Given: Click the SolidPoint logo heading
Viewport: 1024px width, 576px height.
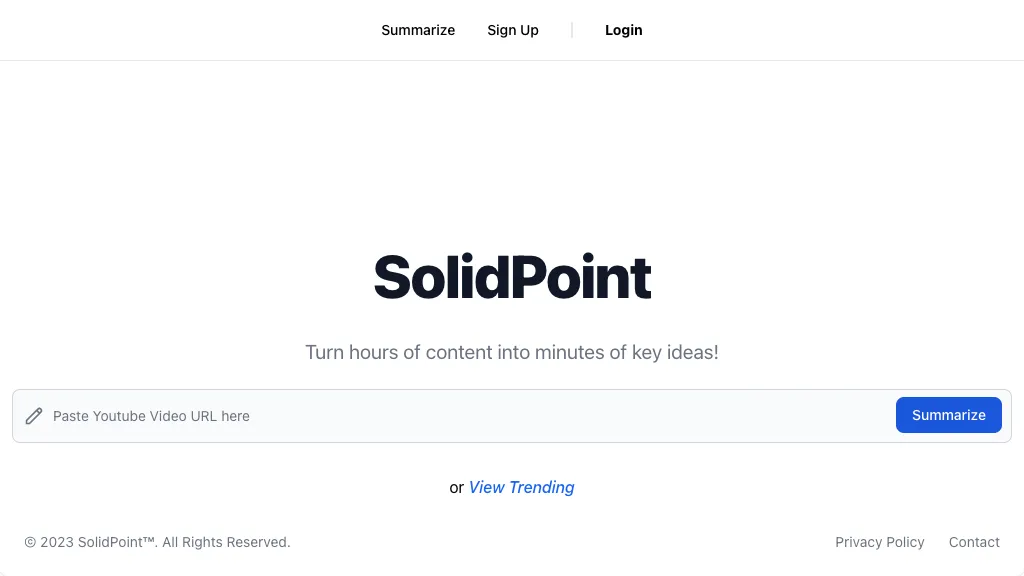Looking at the screenshot, I should tap(511, 278).
